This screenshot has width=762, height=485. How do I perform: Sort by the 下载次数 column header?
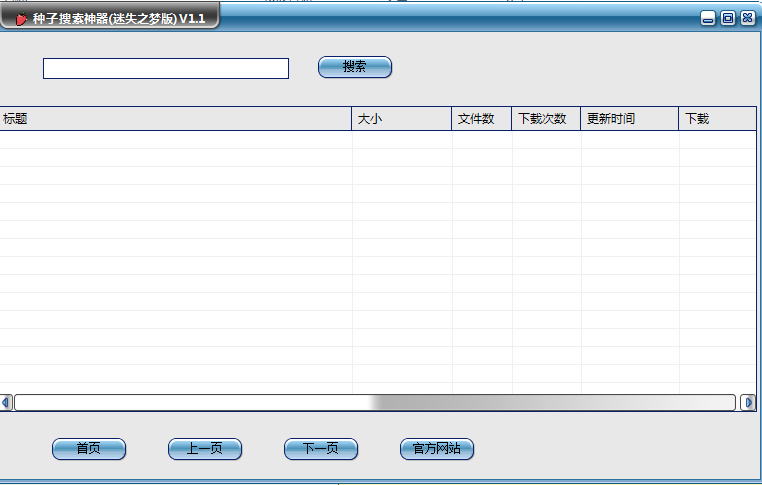tap(546, 119)
